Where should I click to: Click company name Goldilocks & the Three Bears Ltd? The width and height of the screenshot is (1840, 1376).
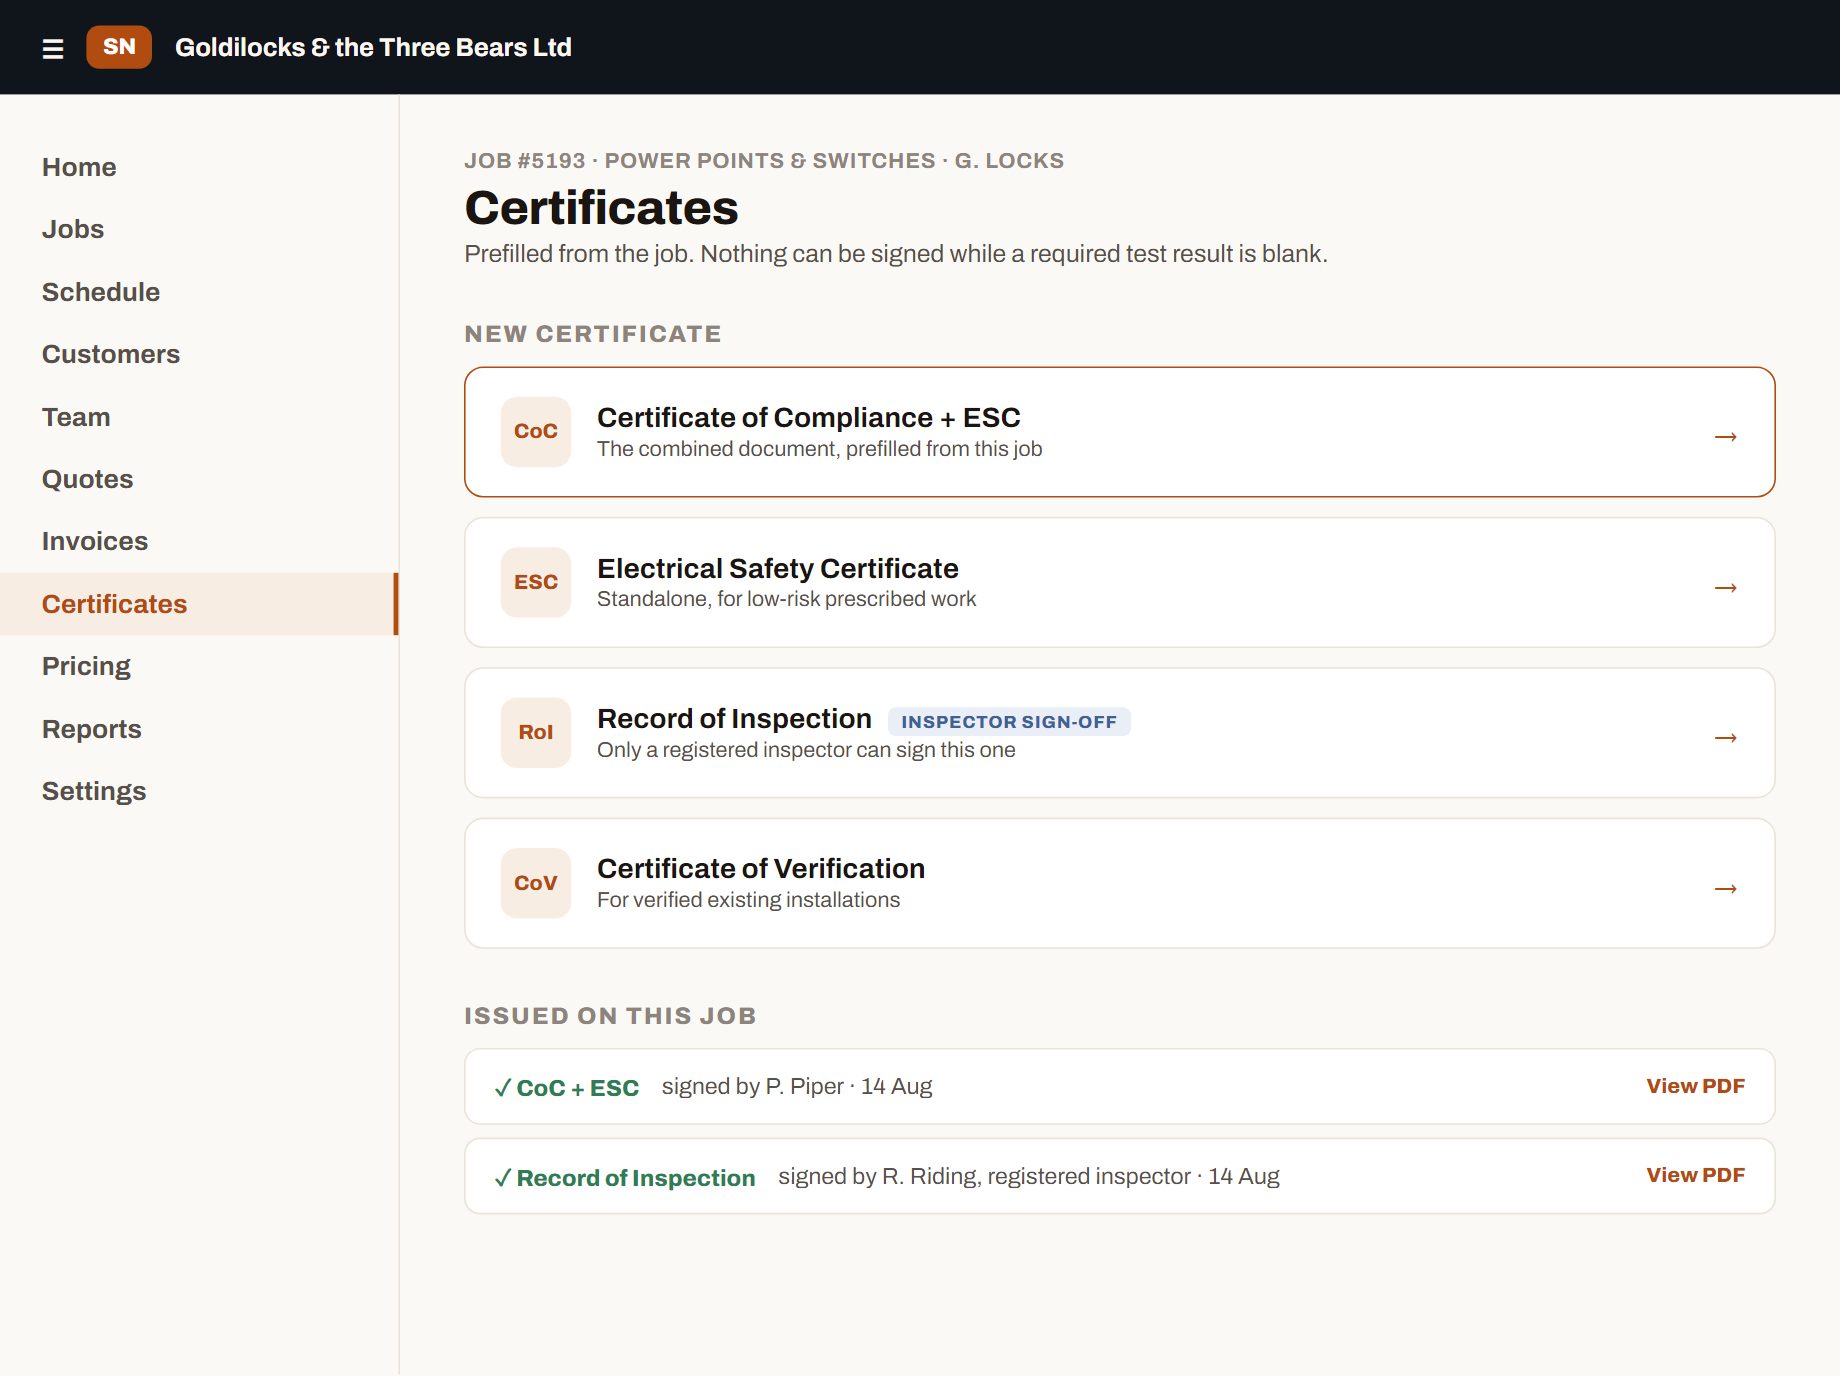click(373, 47)
